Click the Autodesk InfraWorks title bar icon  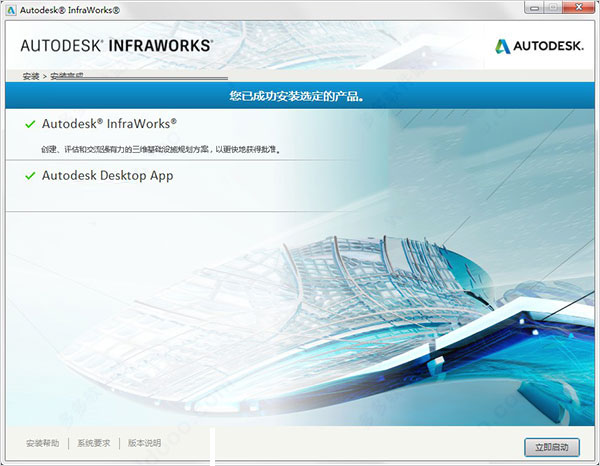click(x=11, y=10)
